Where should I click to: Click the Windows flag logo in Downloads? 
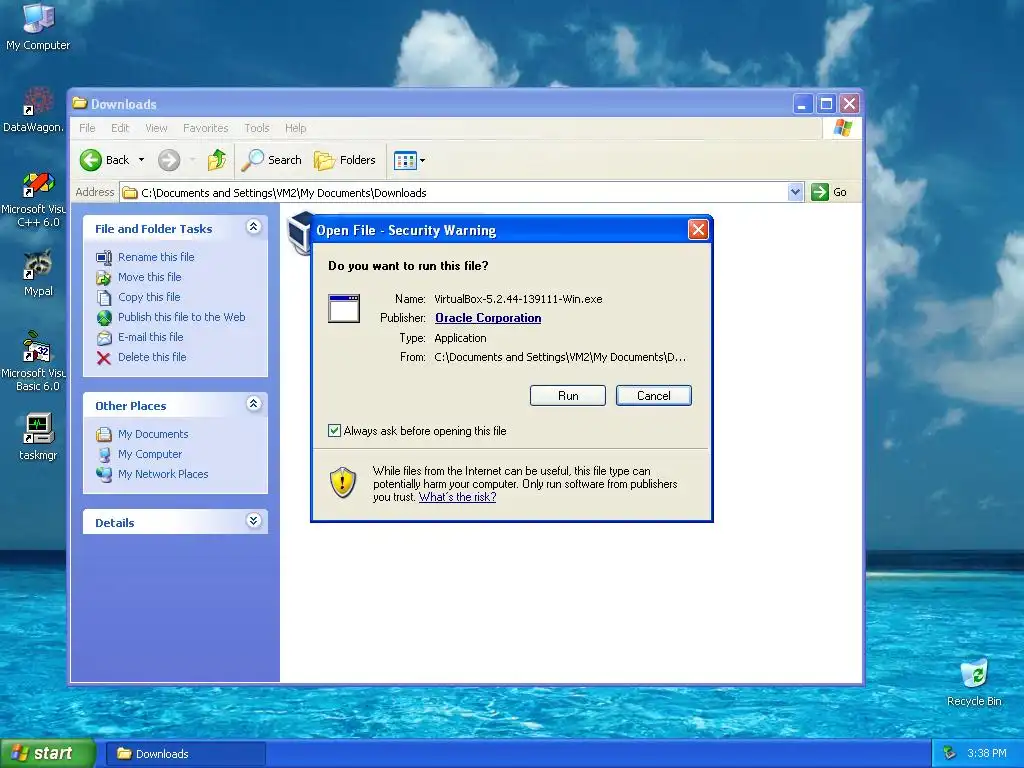pos(842,128)
